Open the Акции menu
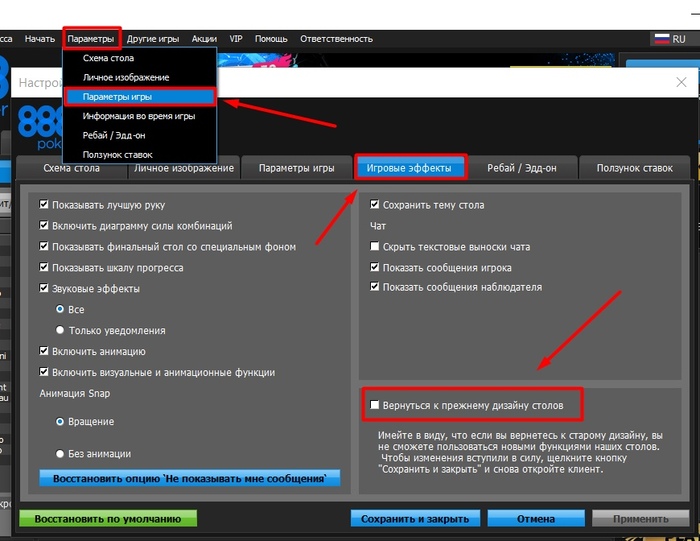Viewport: 700px width, 541px height. pos(204,39)
